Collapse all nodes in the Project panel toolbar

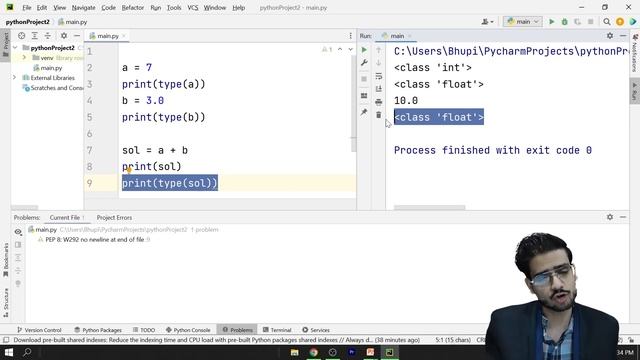[48, 36]
